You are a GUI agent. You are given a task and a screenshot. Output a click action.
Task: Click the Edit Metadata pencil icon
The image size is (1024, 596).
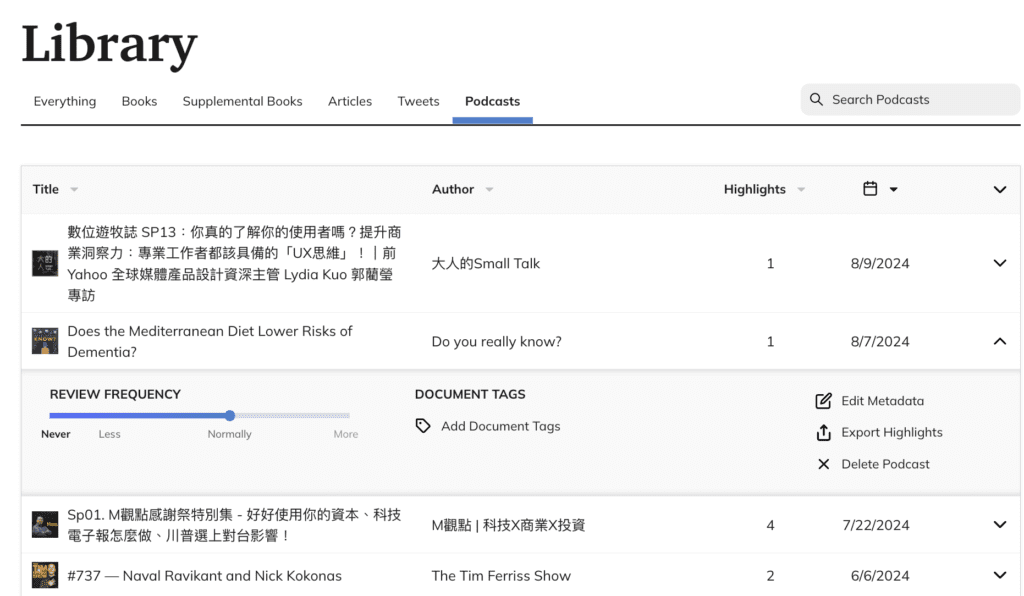pyautogui.click(x=823, y=401)
